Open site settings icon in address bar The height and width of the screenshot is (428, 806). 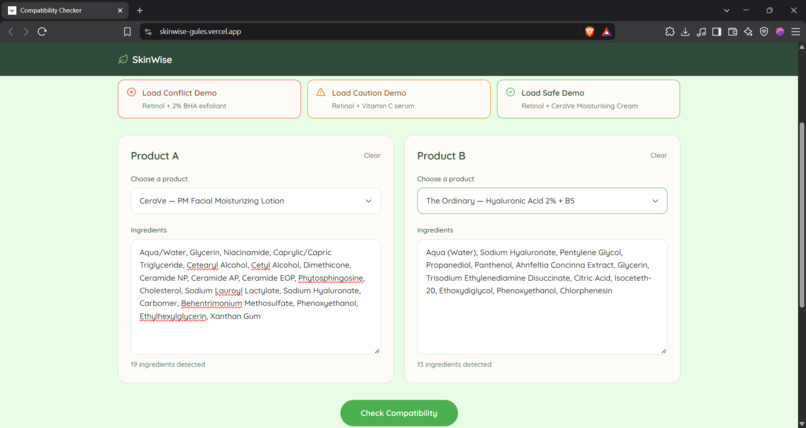click(148, 32)
